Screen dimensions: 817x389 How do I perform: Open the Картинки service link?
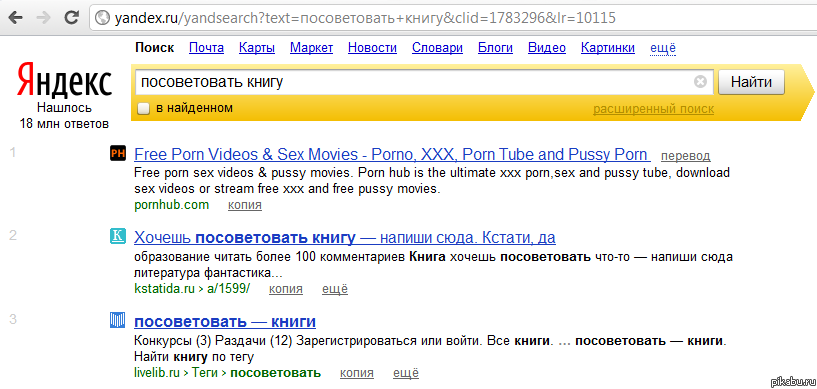[608, 48]
